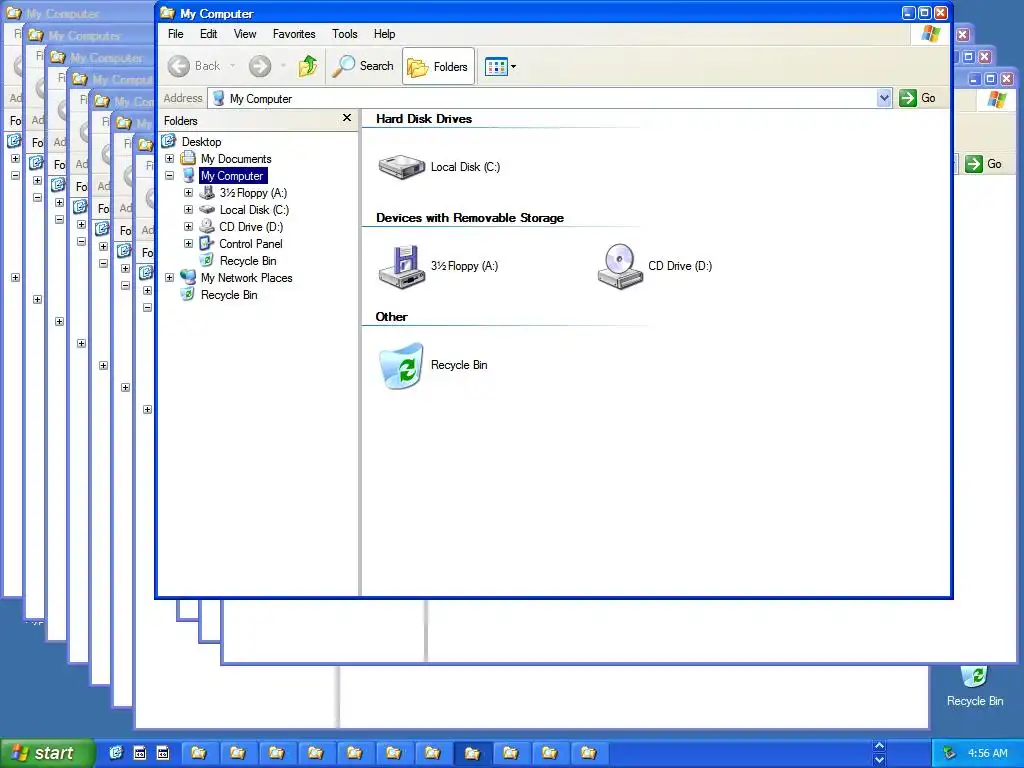
Task: Expand CD Drive (D:) tree node
Action: [x=188, y=227]
